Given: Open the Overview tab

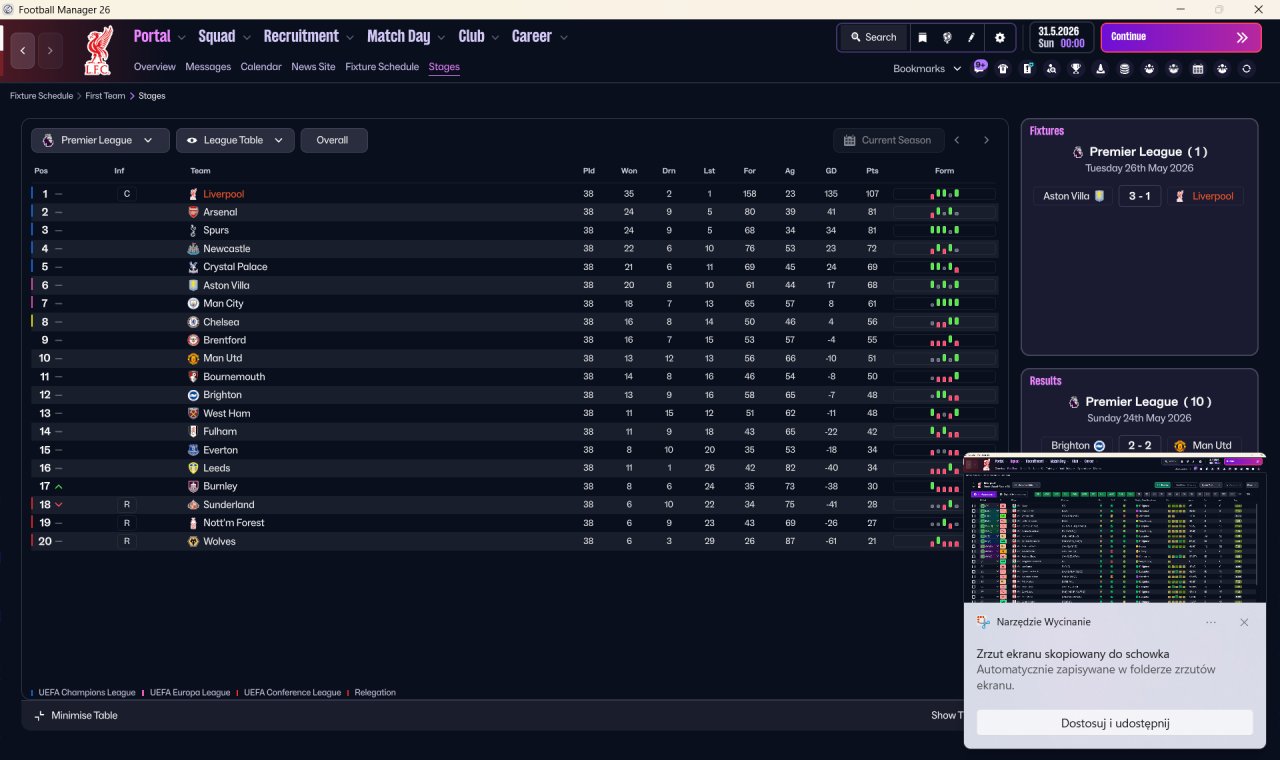Looking at the screenshot, I should point(155,67).
